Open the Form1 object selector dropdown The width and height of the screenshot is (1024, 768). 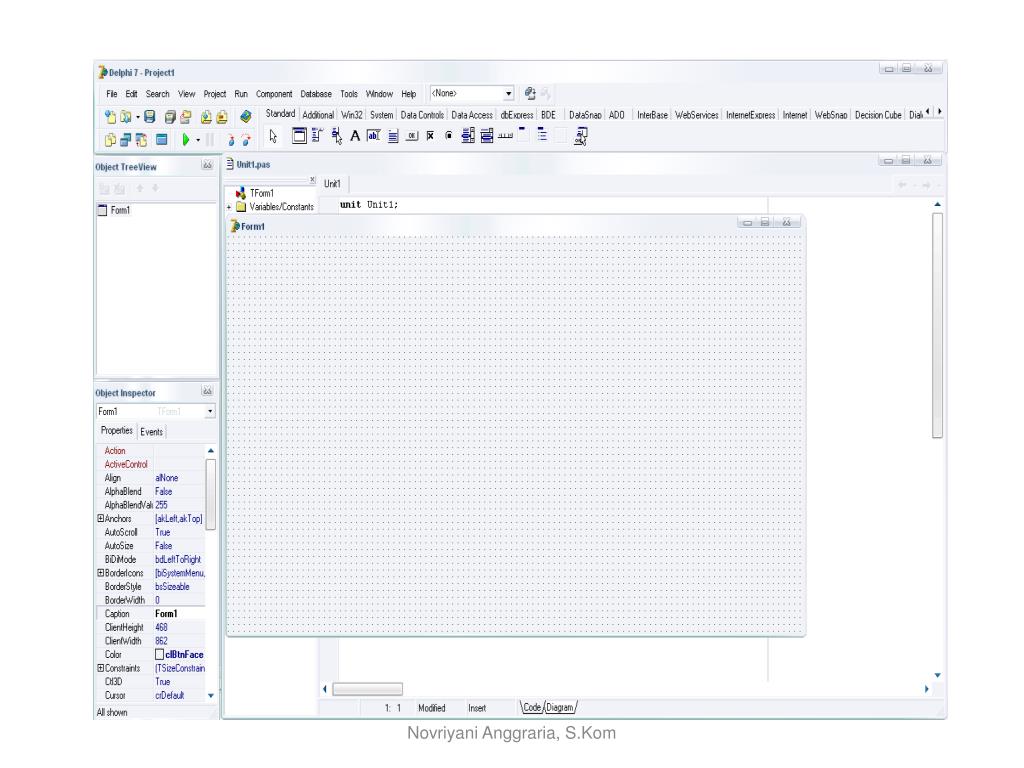(x=210, y=411)
